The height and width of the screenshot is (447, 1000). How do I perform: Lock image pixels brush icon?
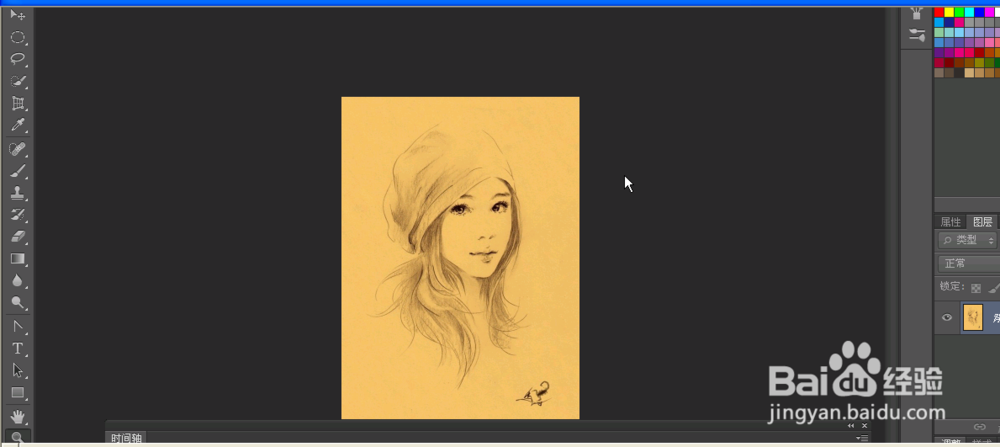(994, 288)
